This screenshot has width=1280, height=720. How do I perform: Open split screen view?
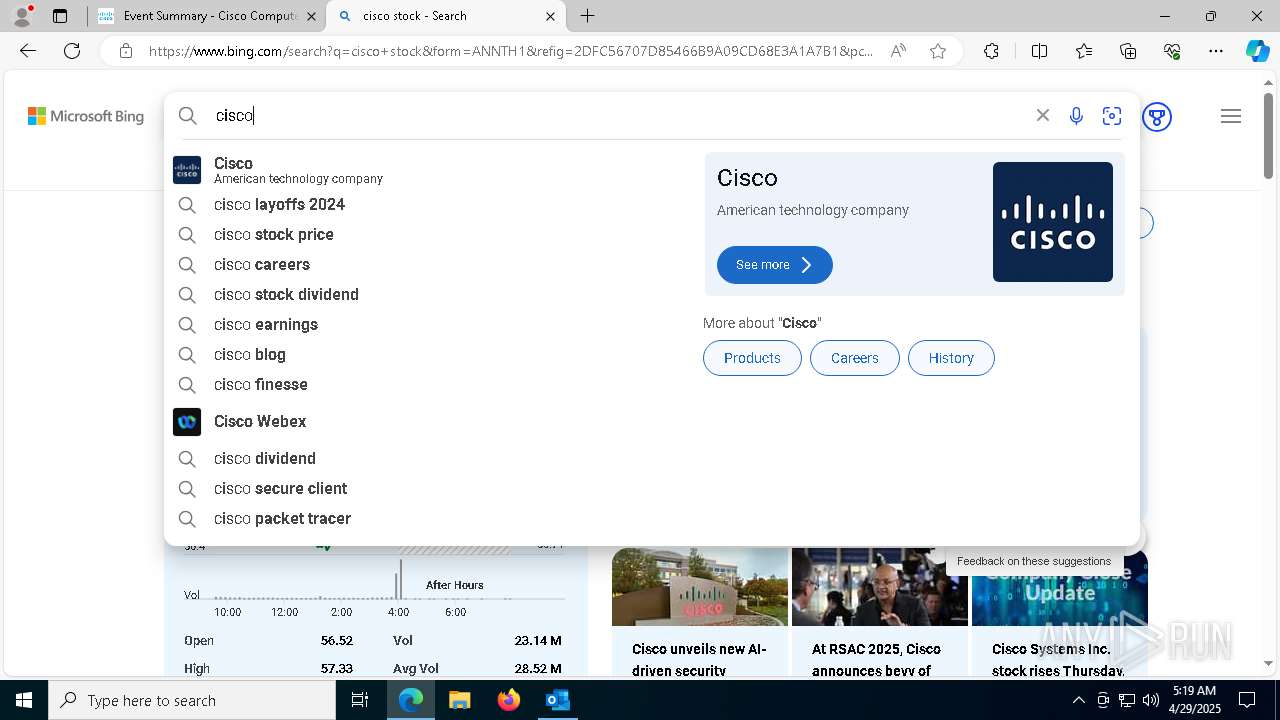(x=1039, y=51)
